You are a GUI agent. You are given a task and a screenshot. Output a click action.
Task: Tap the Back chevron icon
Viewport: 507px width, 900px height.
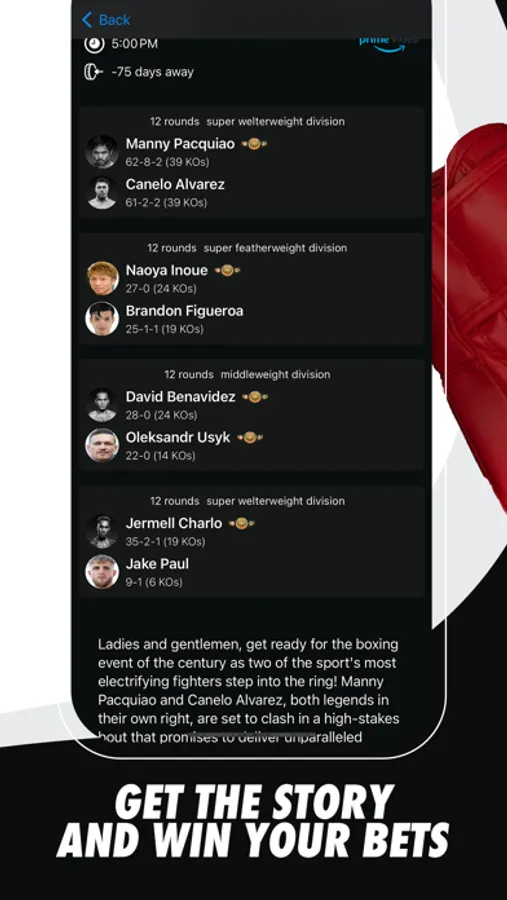(87, 20)
